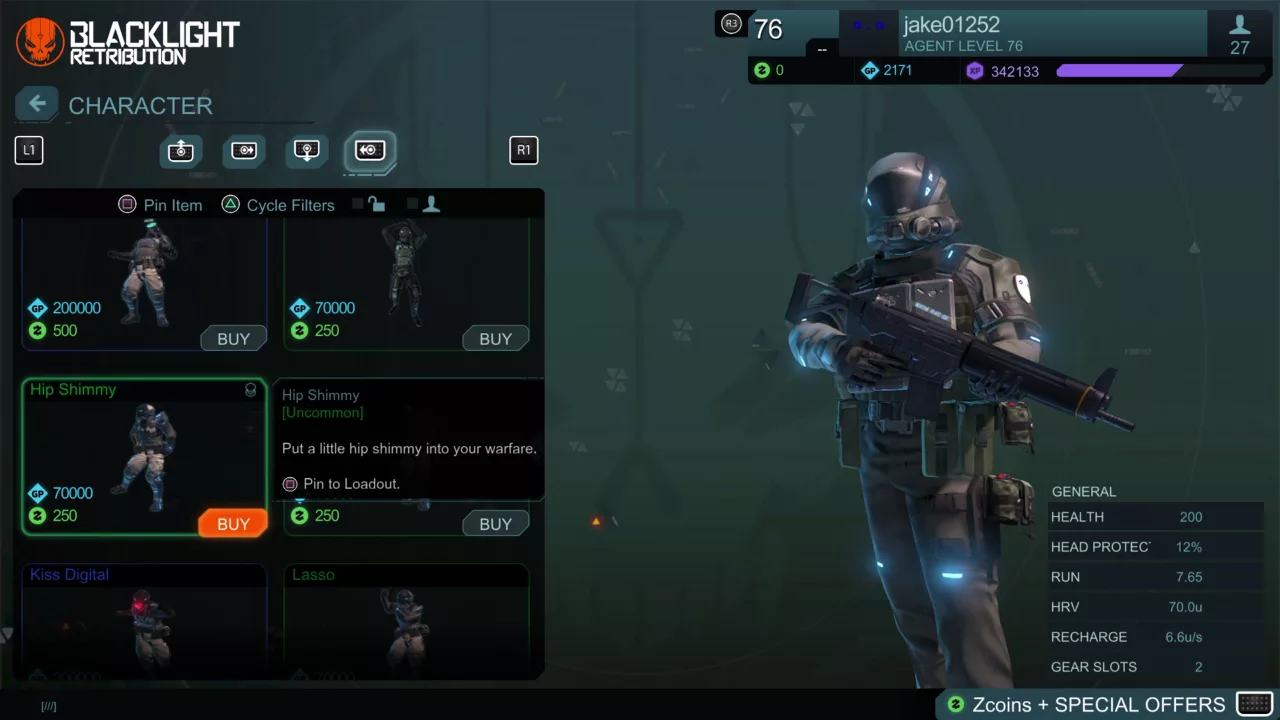
Task: Select the right-arrow taunt slot tab
Action: click(244, 150)
